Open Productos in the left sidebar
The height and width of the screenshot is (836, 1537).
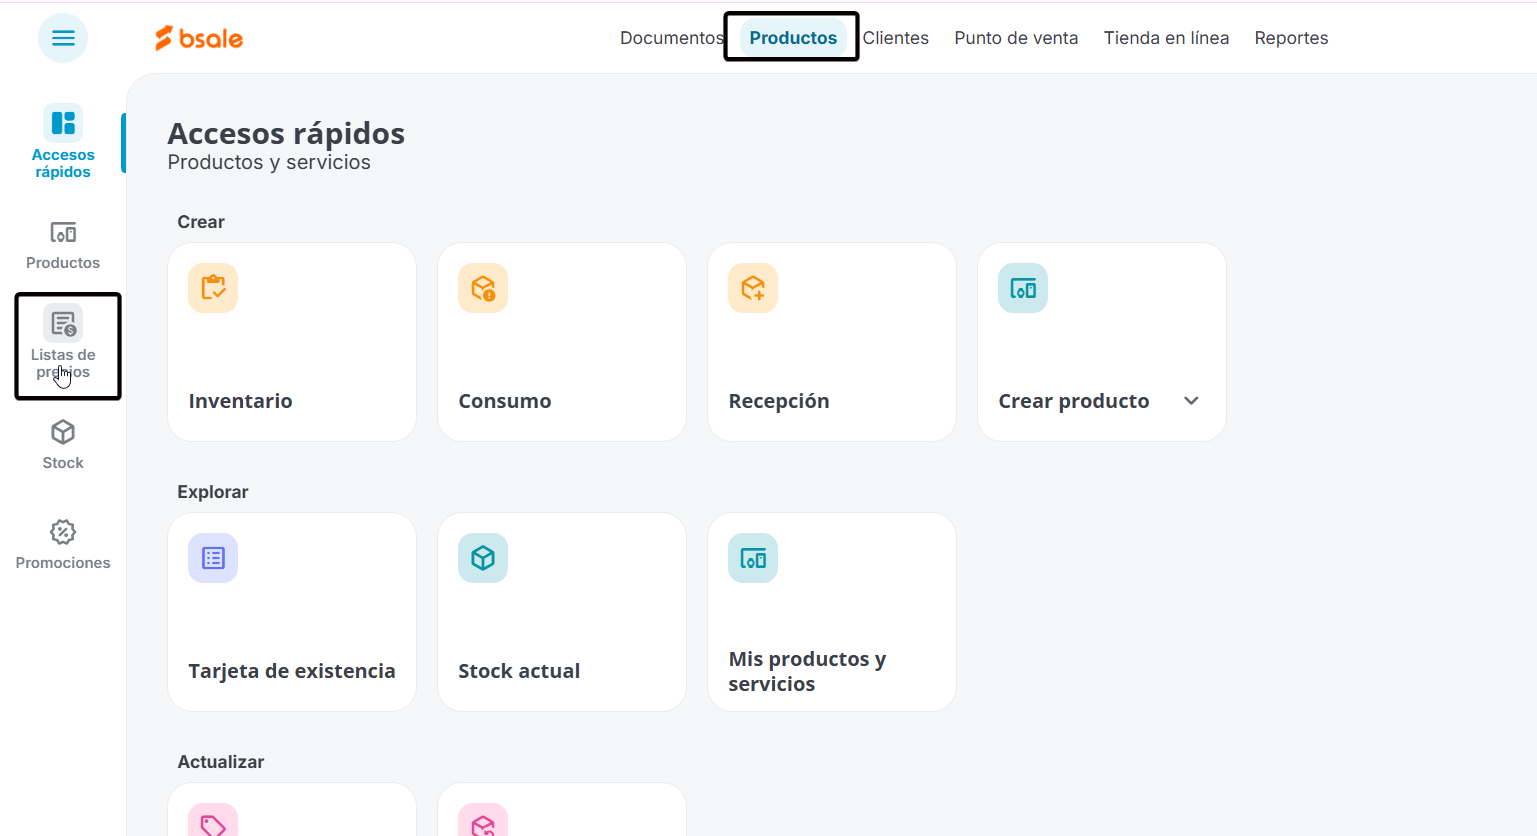tap(63, 246)
